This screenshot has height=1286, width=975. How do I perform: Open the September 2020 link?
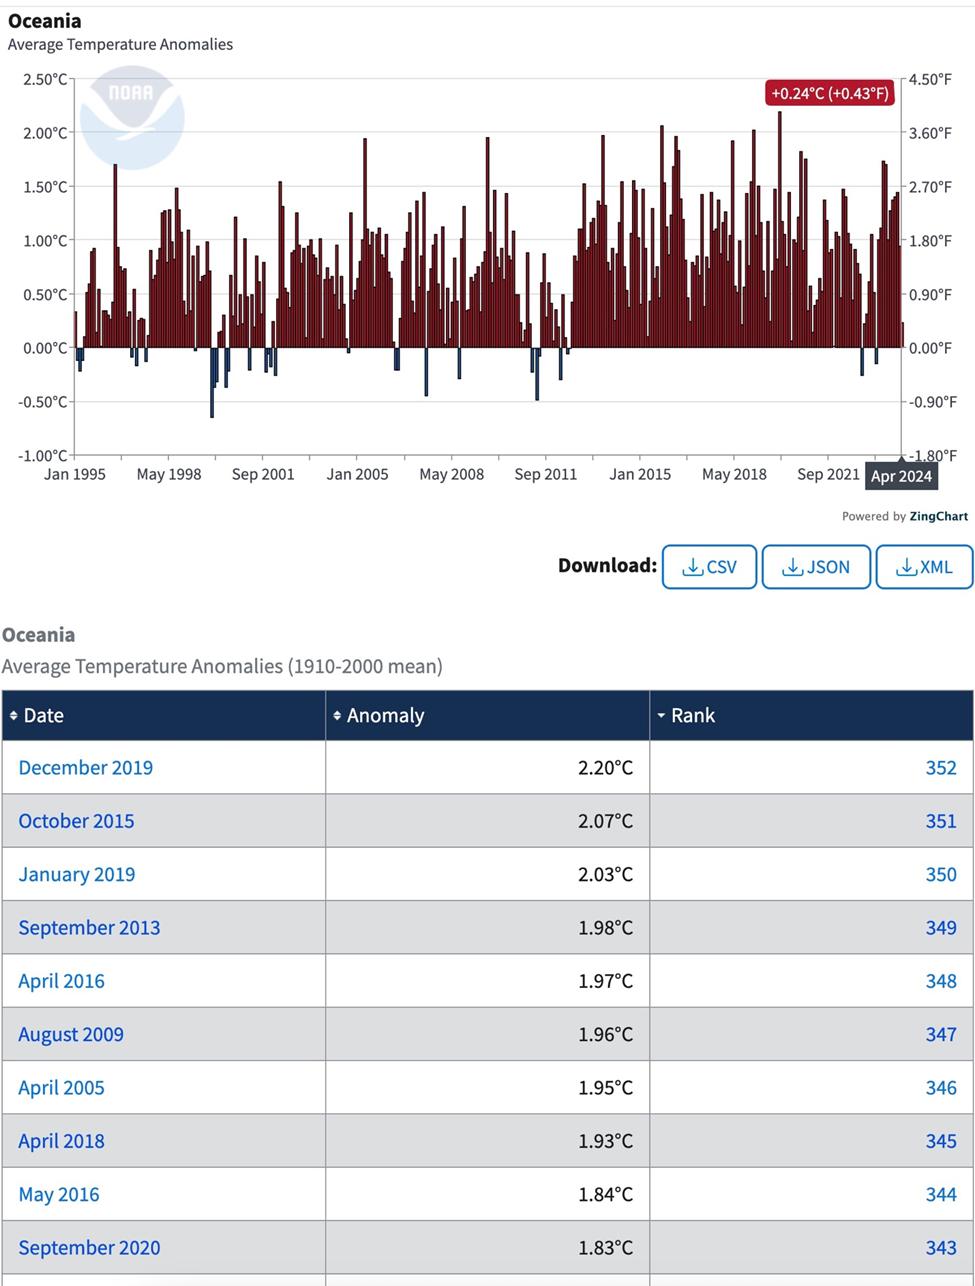coord(89,1248)
